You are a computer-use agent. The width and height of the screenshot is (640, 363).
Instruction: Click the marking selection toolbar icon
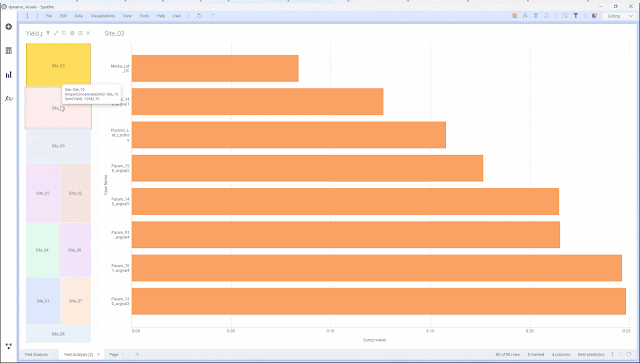click(x=565, y=16)
